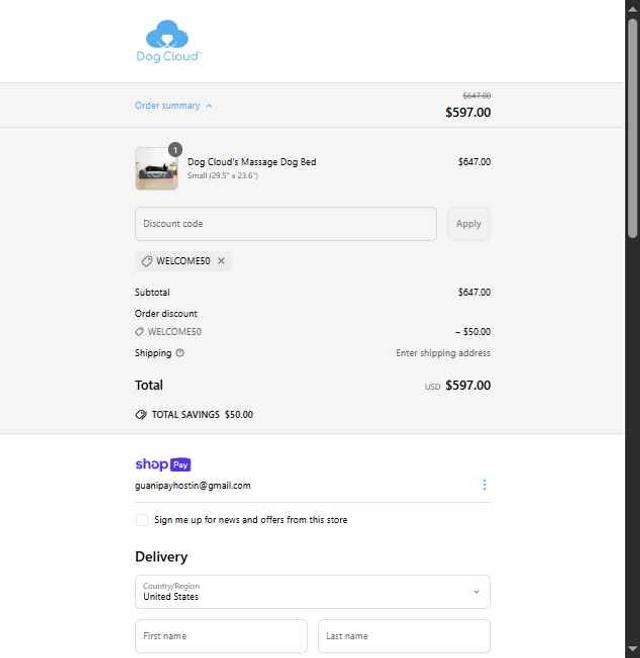The image size is (640, 658).
Task: Click the Shipping info help icon
Action: 180,353
